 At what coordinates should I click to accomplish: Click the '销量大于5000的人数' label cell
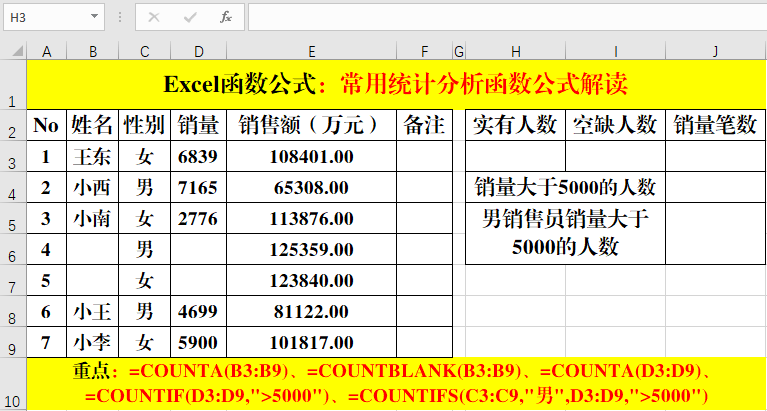(x=565, y=187)
